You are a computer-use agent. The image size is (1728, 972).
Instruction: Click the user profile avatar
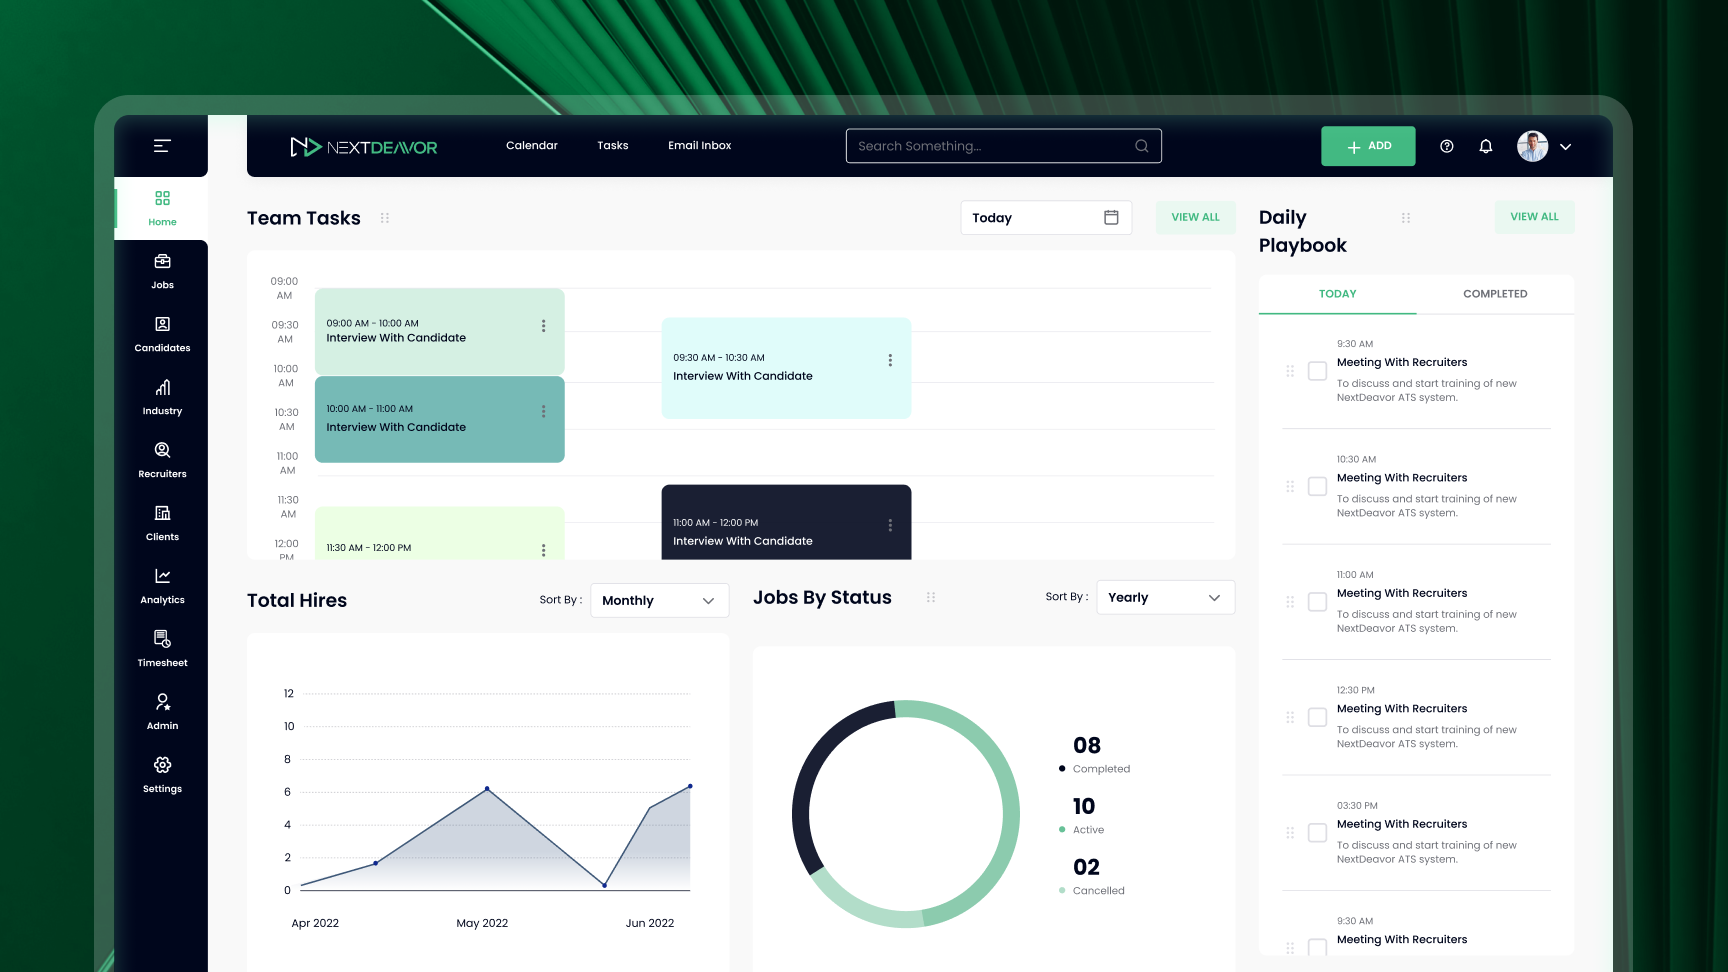[1532, 146]
